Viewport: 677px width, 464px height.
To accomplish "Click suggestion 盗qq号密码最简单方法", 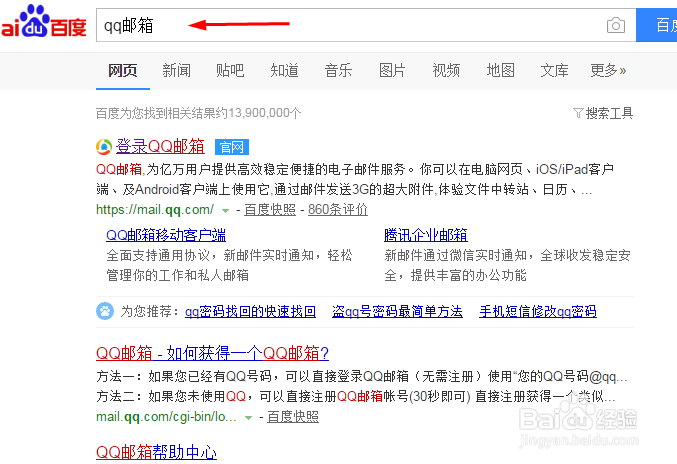I will (397, 311).
